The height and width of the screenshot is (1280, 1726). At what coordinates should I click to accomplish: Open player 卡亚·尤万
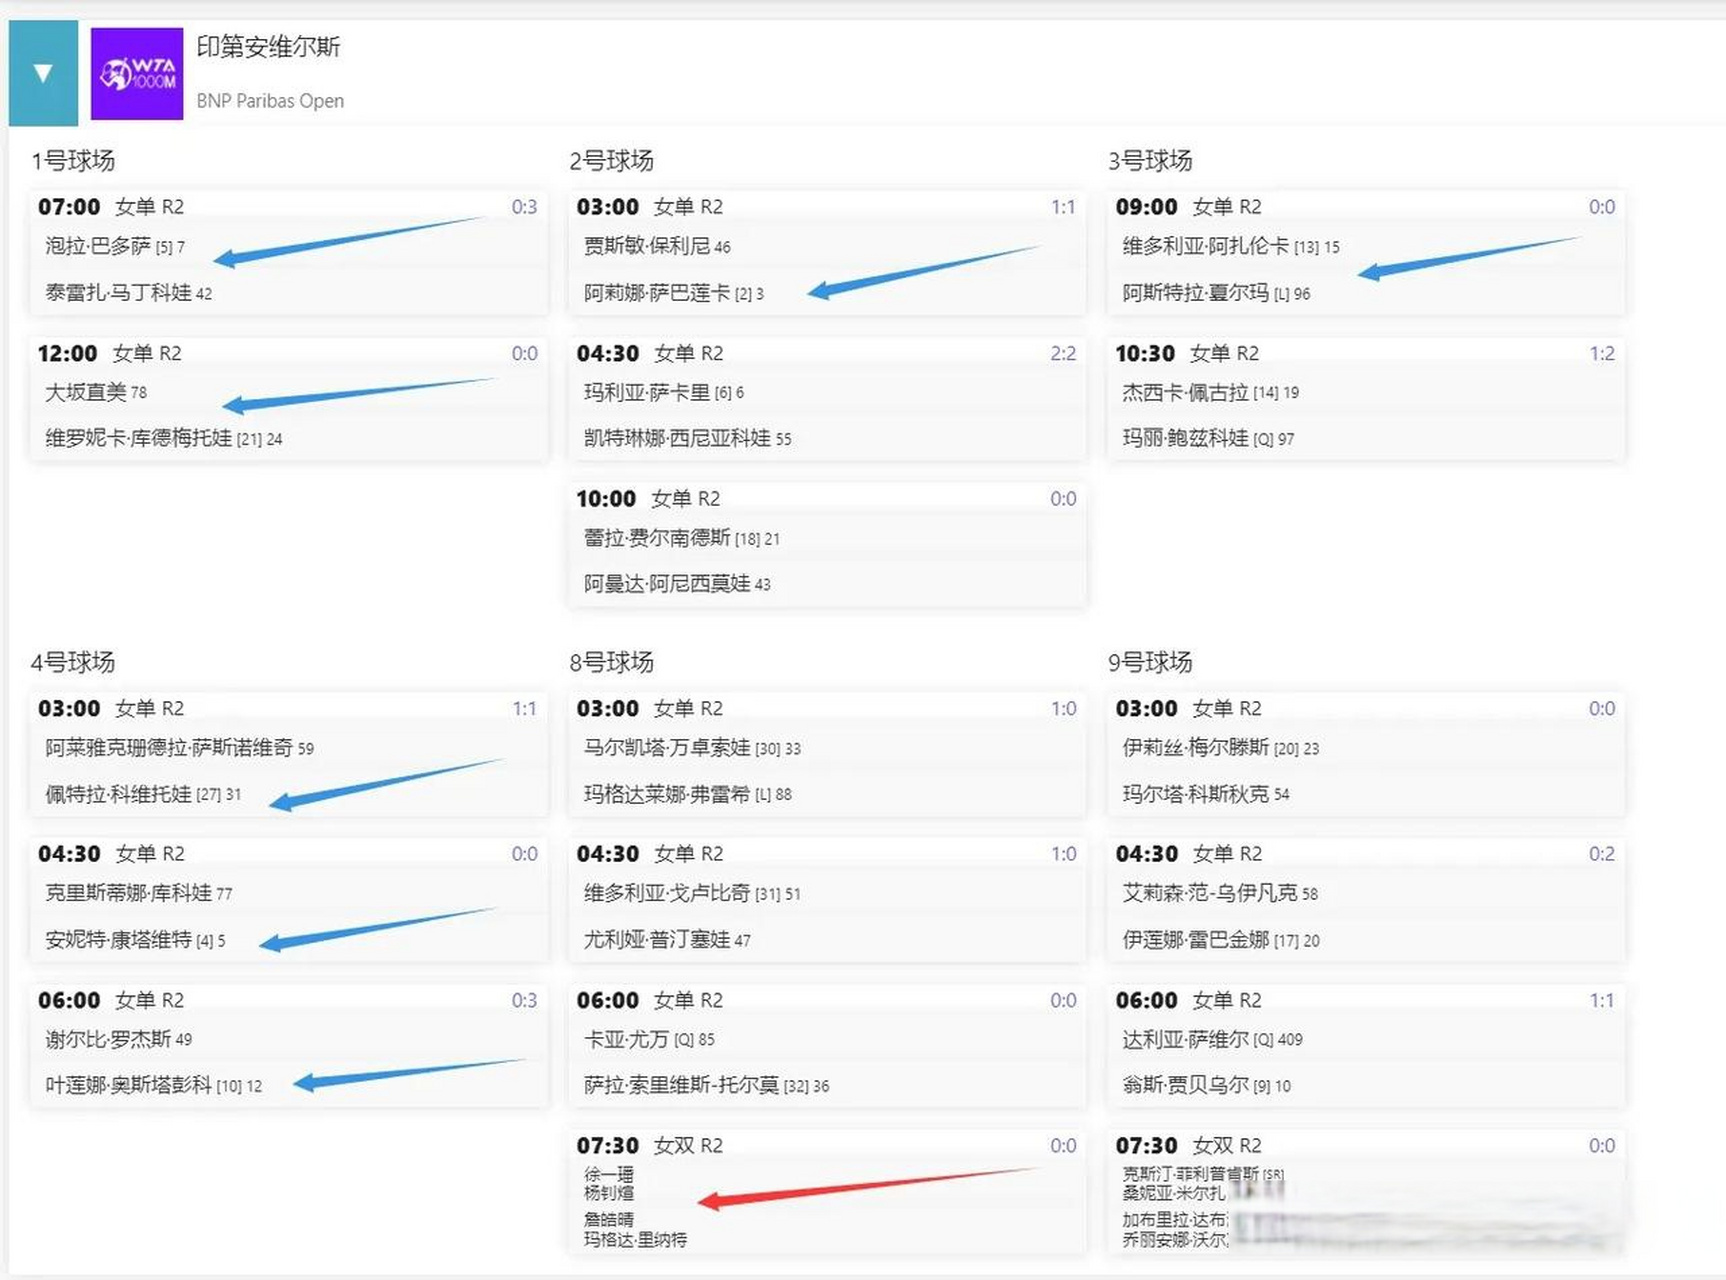(626, 1039)
